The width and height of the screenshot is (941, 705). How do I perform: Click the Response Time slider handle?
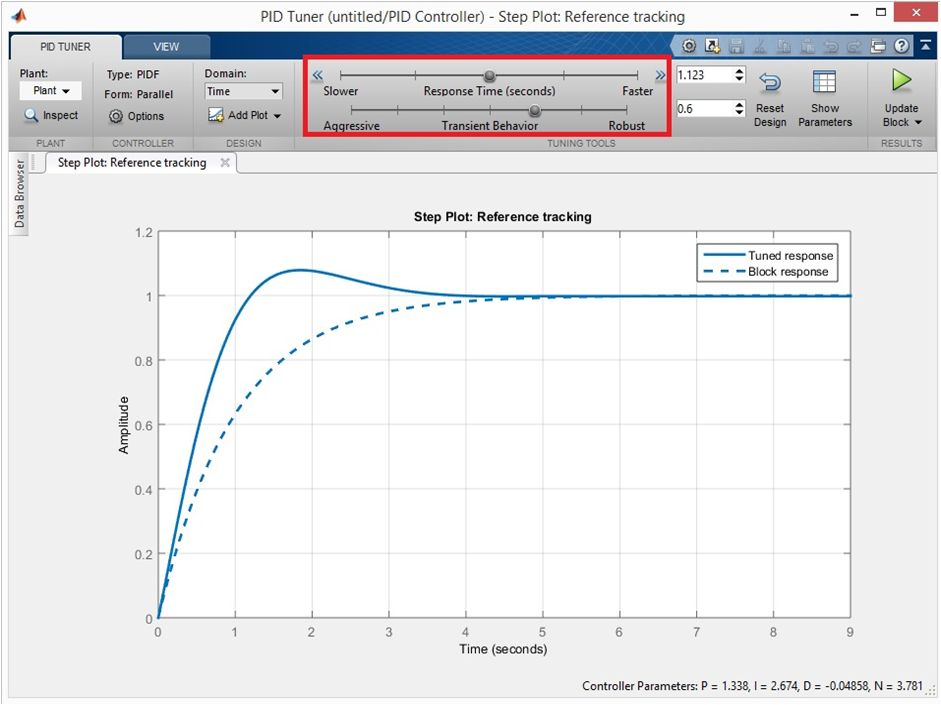pos(490,76)
